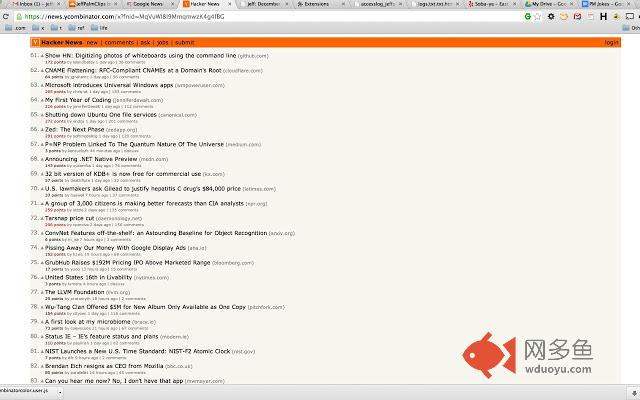Upvote arrow for Show HN whiteboards story
The image size is (640, 400).
pos(42,56)
